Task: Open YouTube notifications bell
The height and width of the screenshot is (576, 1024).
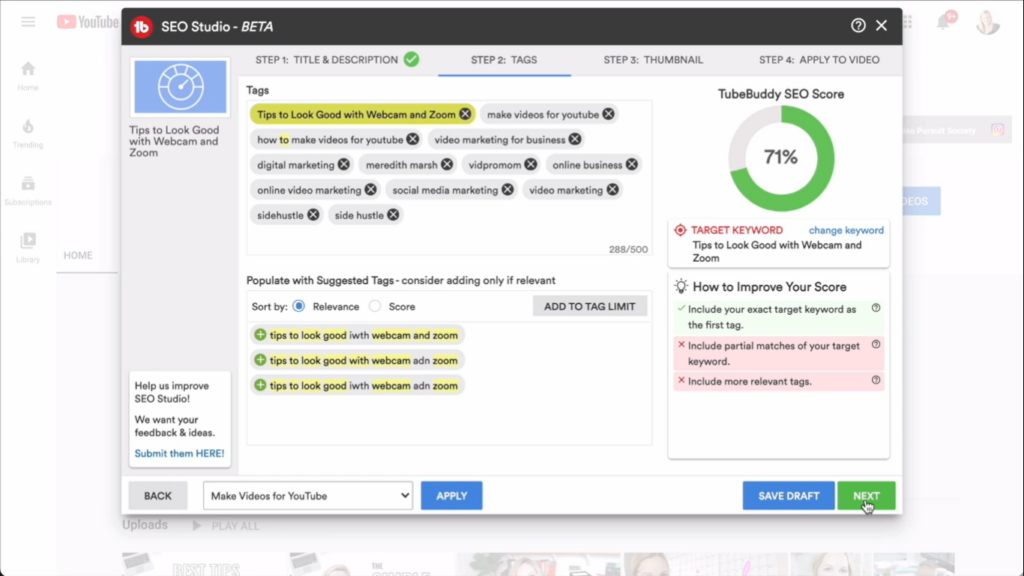Action: [x=944, y=22]
